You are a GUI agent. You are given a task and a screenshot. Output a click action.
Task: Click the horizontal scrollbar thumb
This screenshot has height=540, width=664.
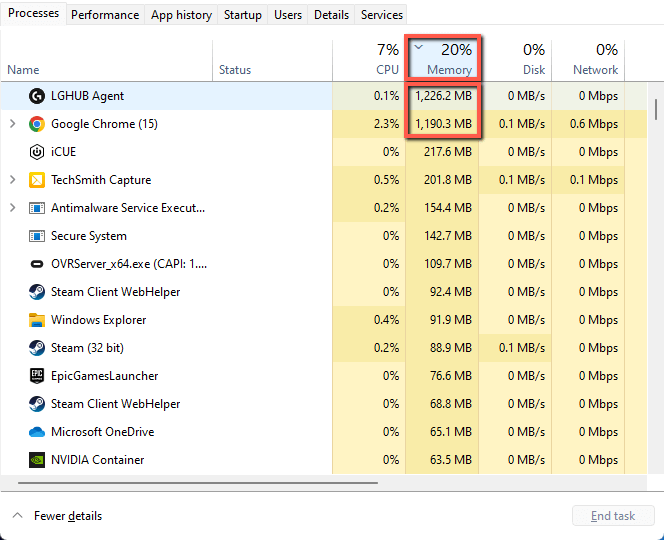pyautogui.click(x=198, y=482)
